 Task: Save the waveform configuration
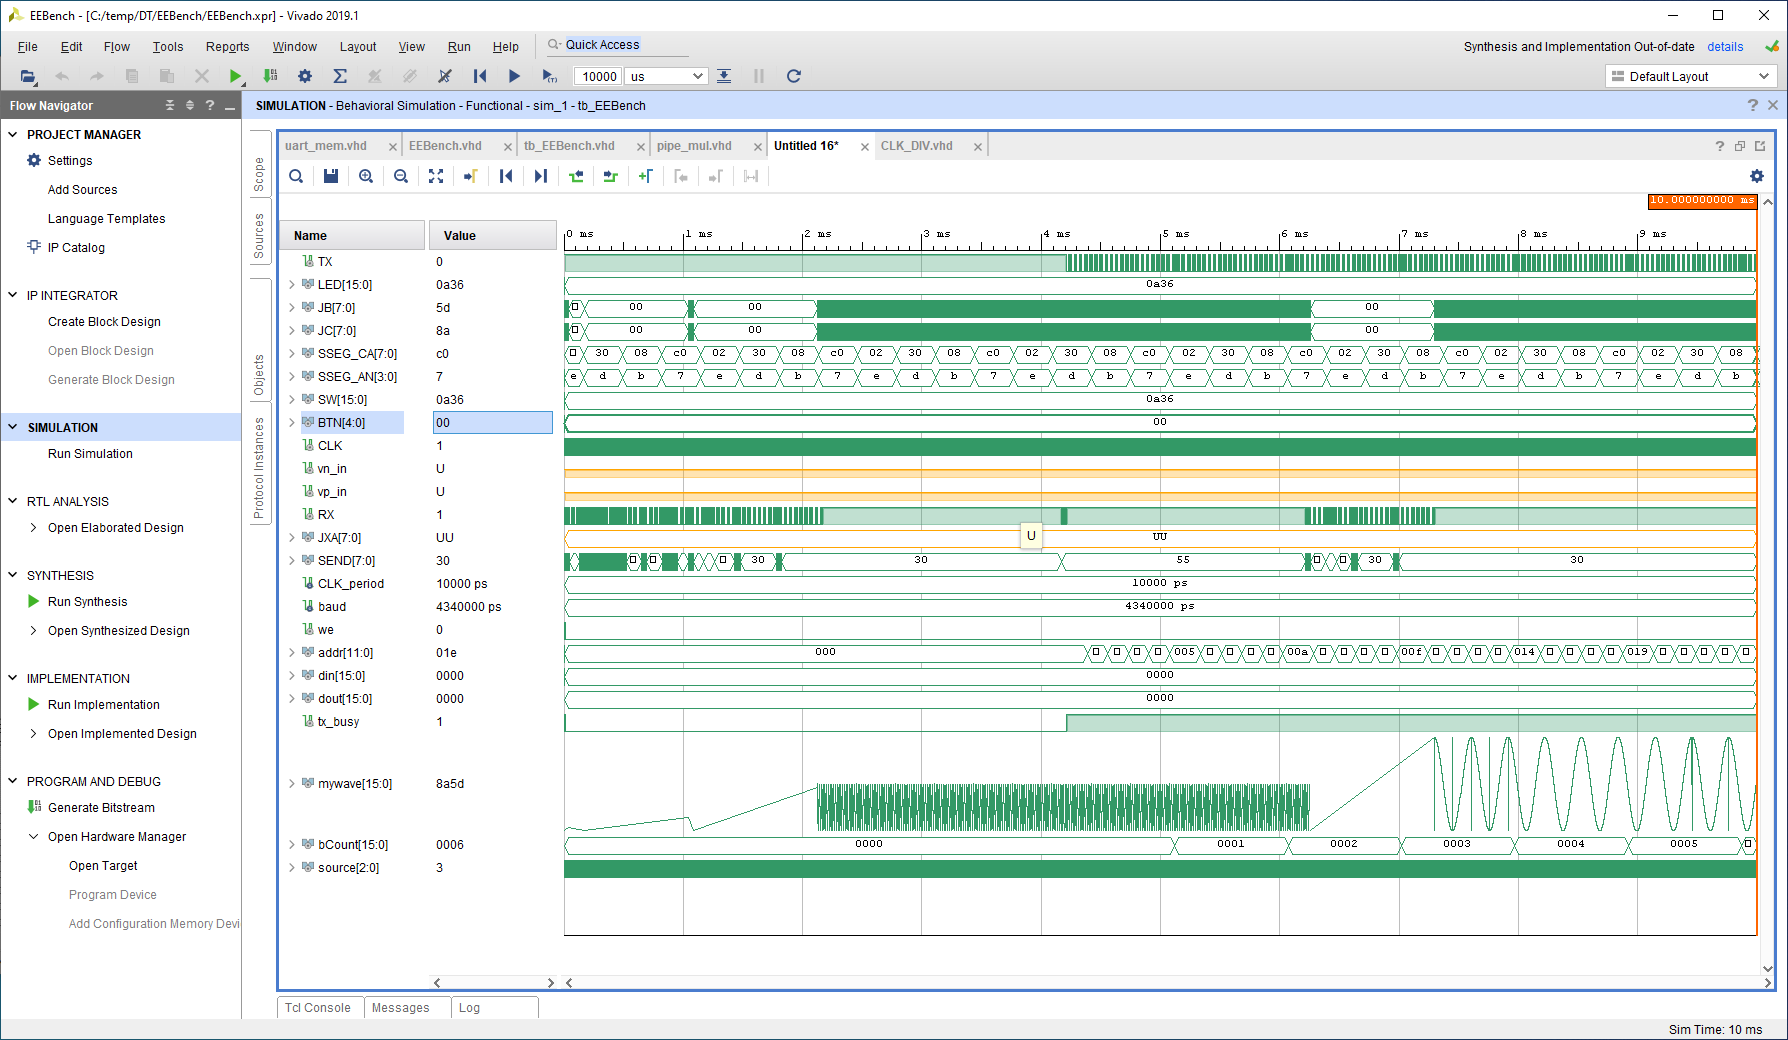coord(331,176)
